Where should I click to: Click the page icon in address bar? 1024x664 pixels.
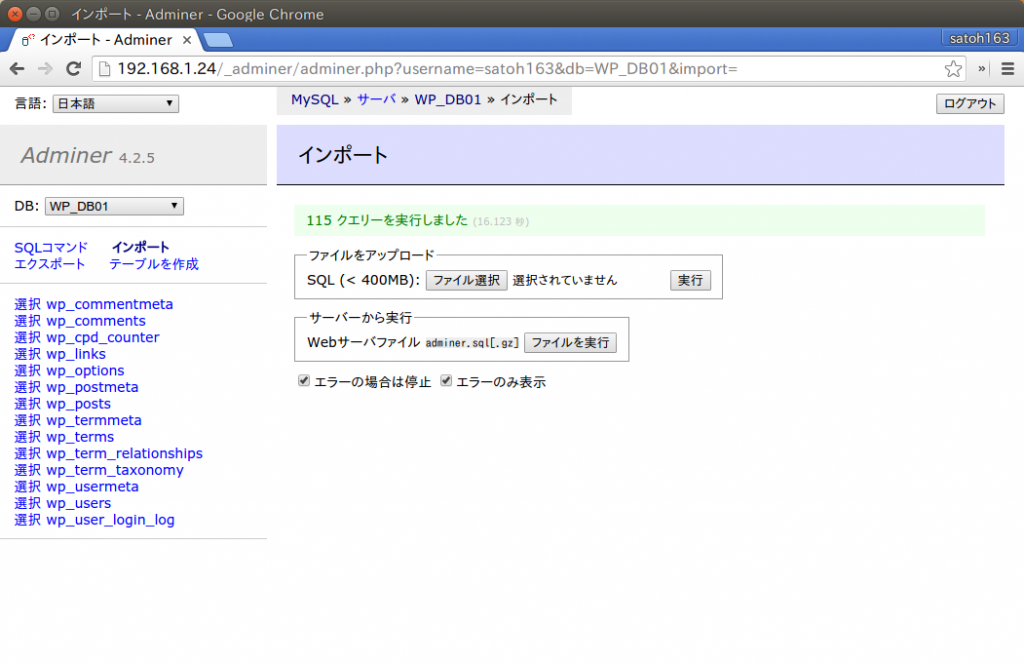pos(104,69)
